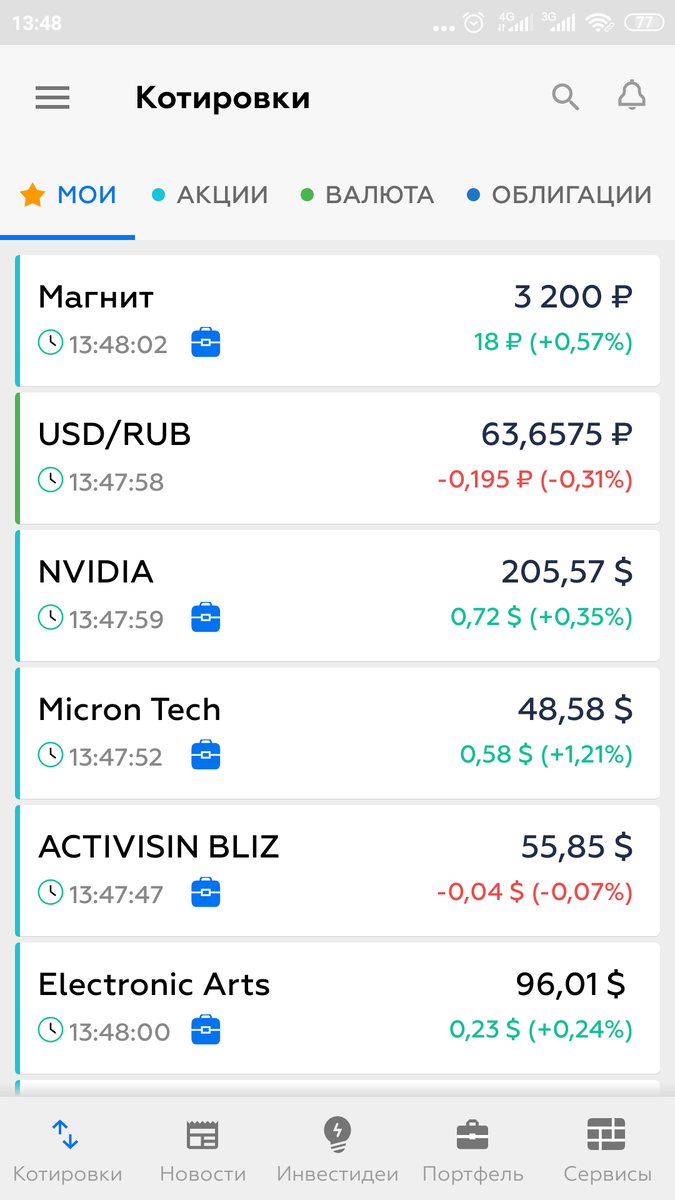Tap the briefcase badge next to NVIDIA

click(205, 618)
